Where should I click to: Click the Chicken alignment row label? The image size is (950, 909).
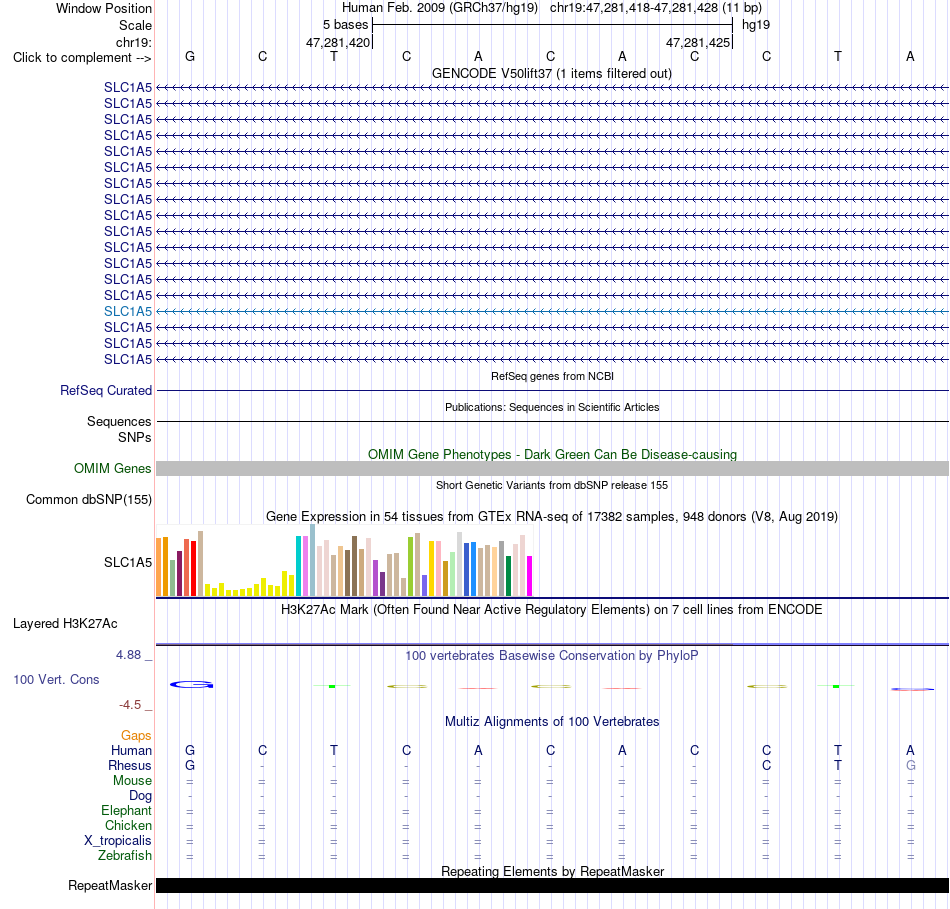128,825
